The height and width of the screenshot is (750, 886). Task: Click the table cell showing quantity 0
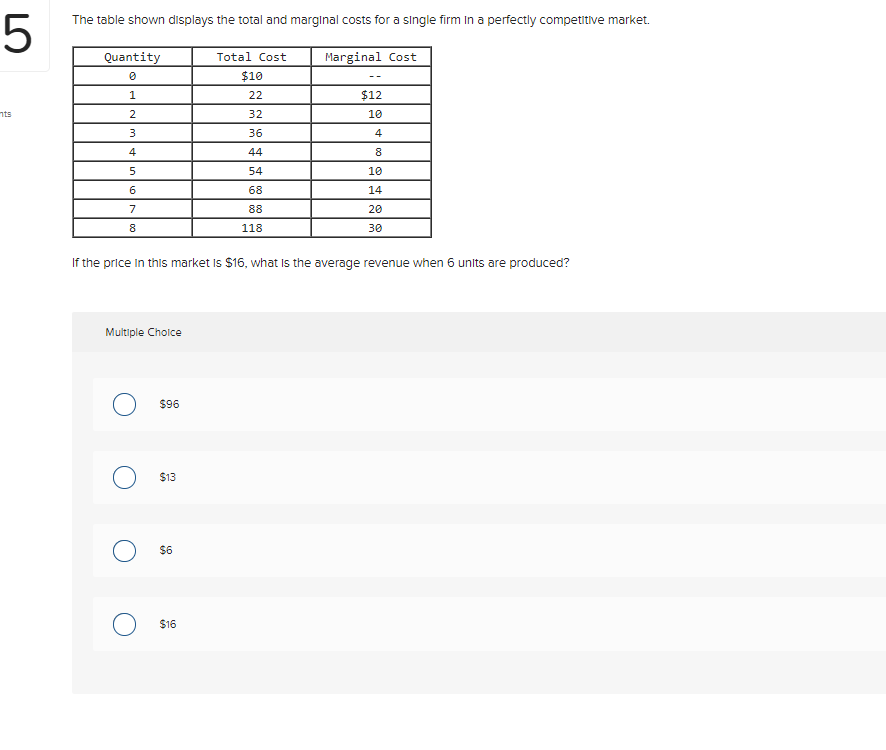131,75
